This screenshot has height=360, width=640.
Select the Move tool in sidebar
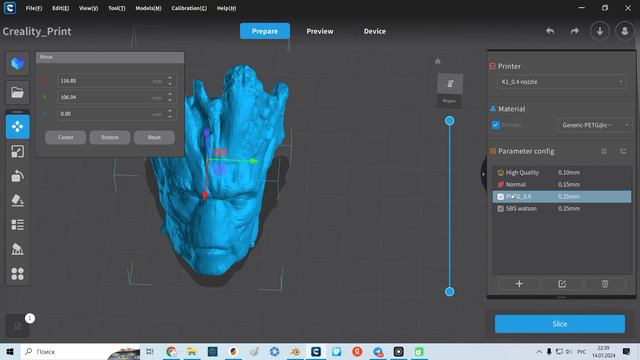tap(18, 127)
